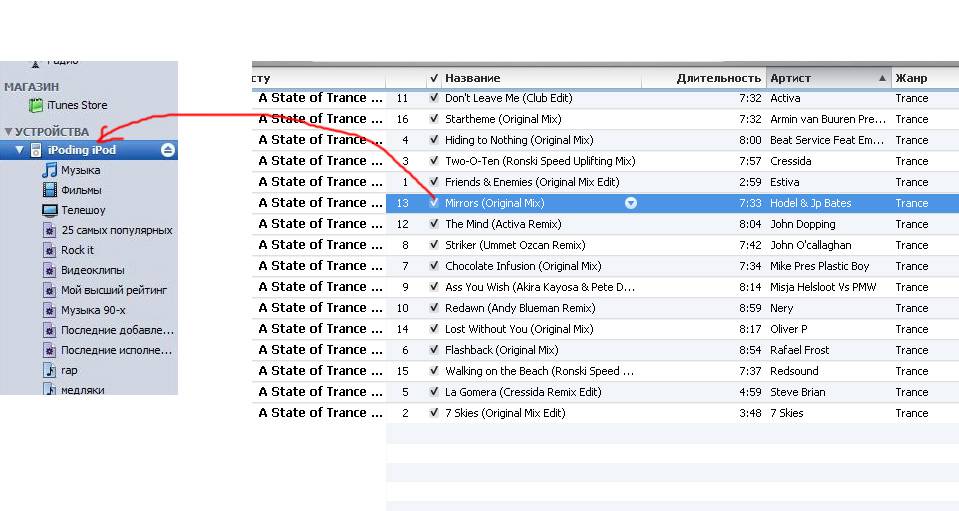
Task: Select the Музыка 90-х playlist
Action: point(93,311)
